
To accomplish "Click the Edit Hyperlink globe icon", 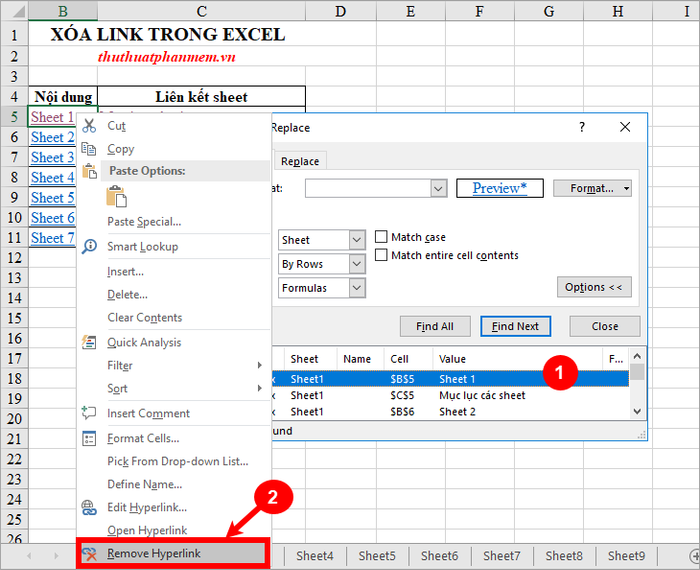I will click(x=89, y=508).
